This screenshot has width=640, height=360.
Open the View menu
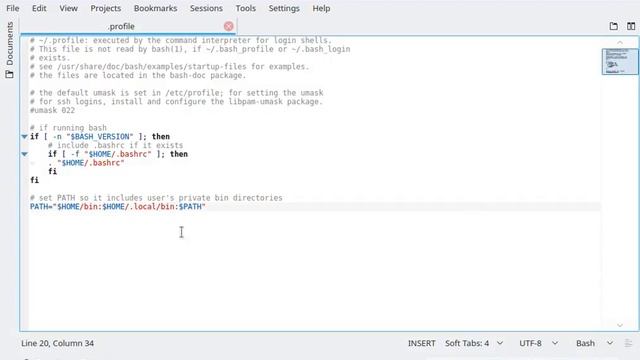[68, 8]
